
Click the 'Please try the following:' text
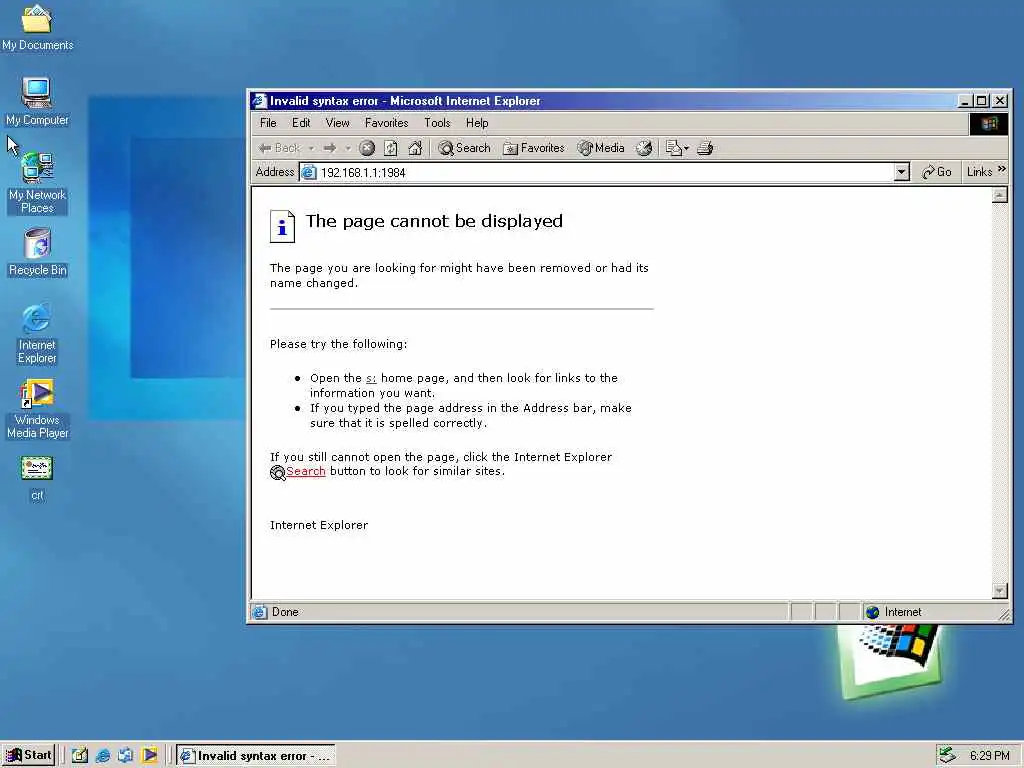[x=338, y=344]
